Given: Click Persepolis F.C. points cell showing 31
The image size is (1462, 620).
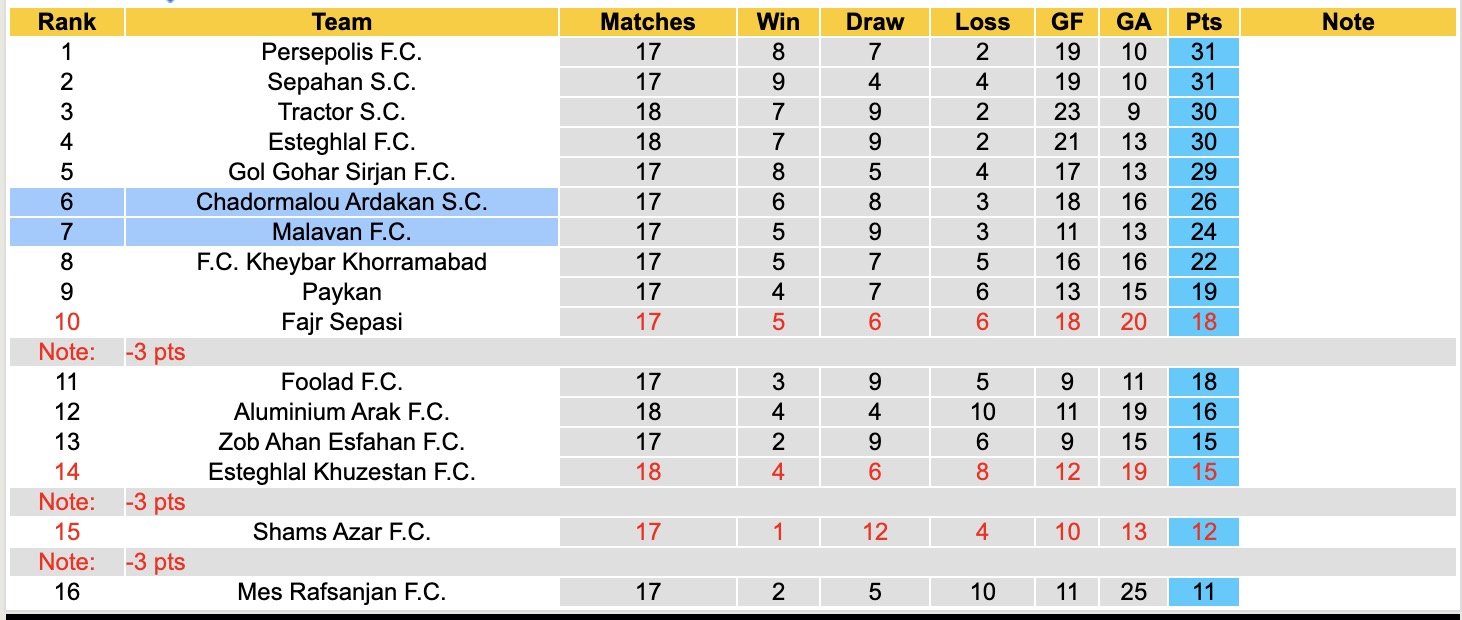Looking at the screenshot, I should (x=1203, y=52).
